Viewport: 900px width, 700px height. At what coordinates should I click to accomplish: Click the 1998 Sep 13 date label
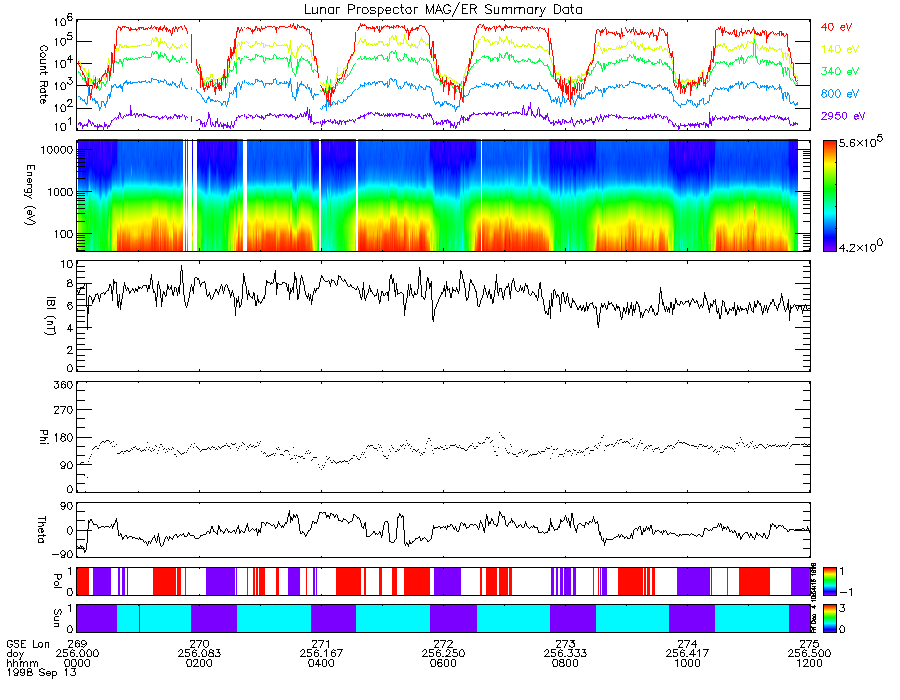point(41,672)
